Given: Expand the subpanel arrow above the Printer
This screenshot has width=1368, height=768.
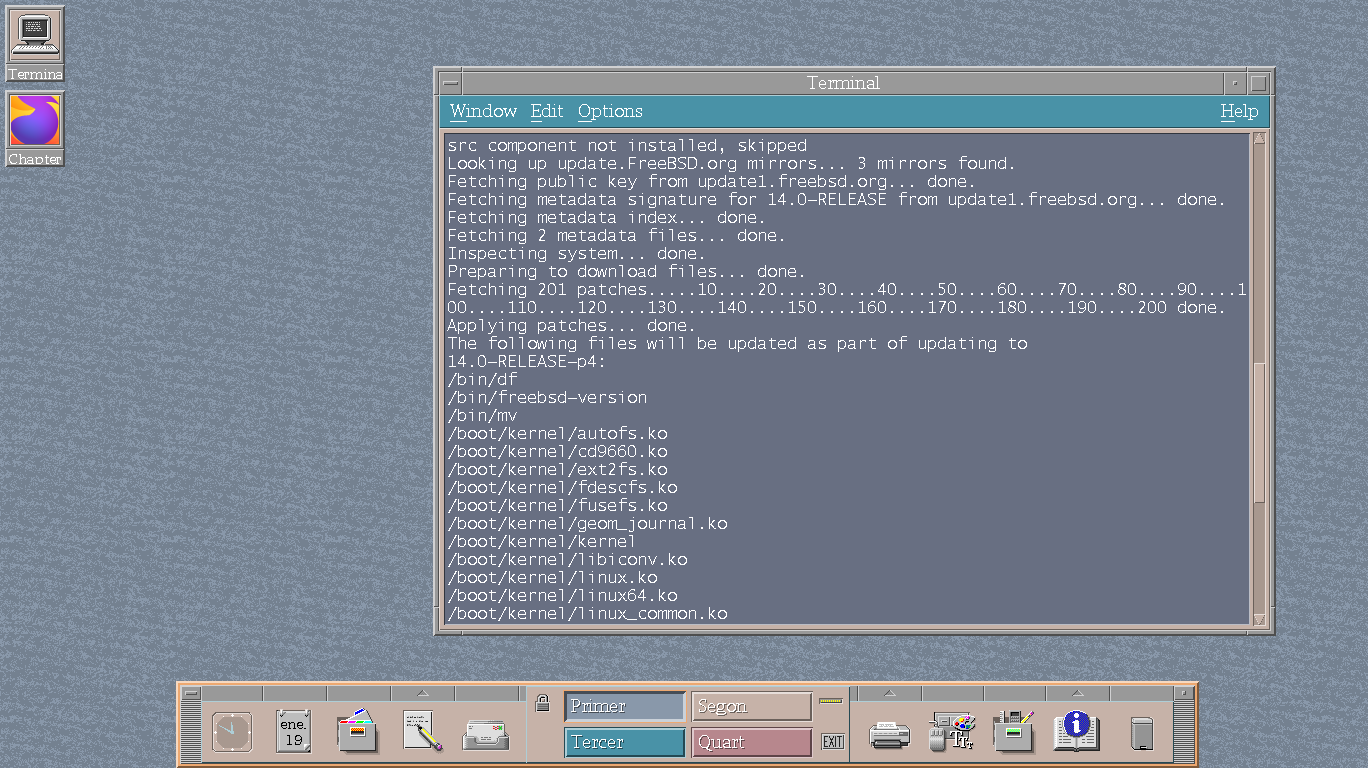Looking at the screenshot, I should pyautogui.click(x=889, y=693).
